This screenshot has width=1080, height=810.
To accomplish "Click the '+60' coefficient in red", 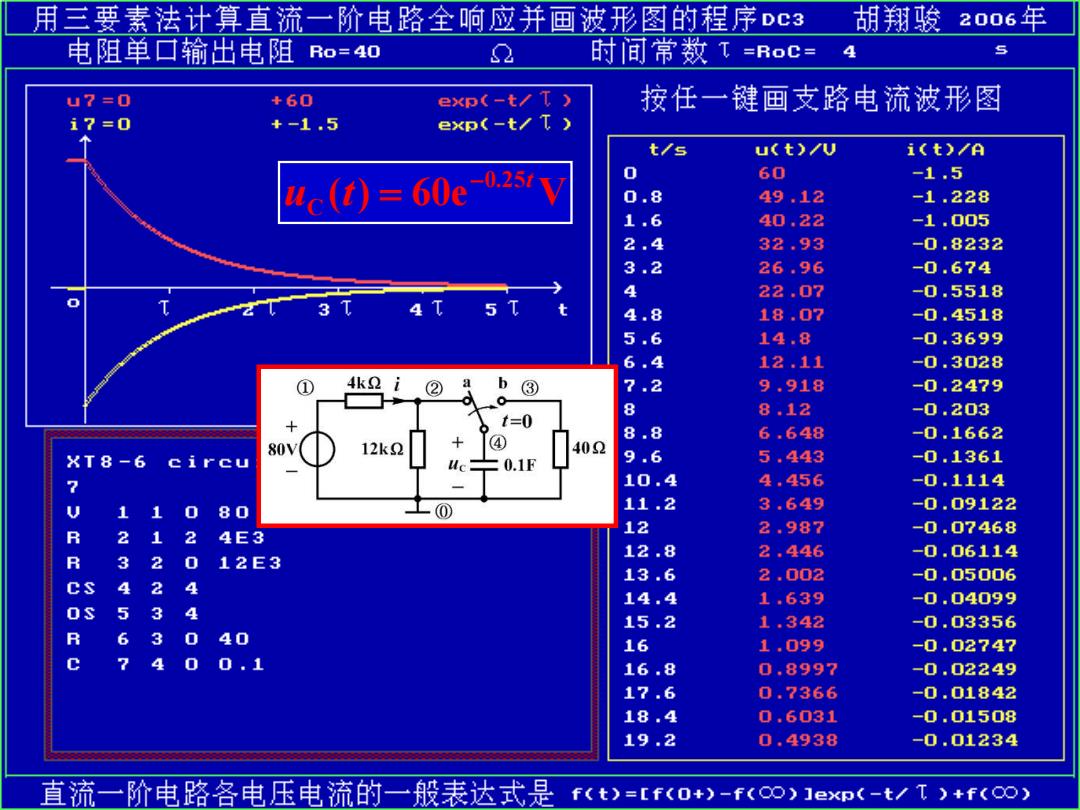I will pyautogui.click(x=292, y=101).
